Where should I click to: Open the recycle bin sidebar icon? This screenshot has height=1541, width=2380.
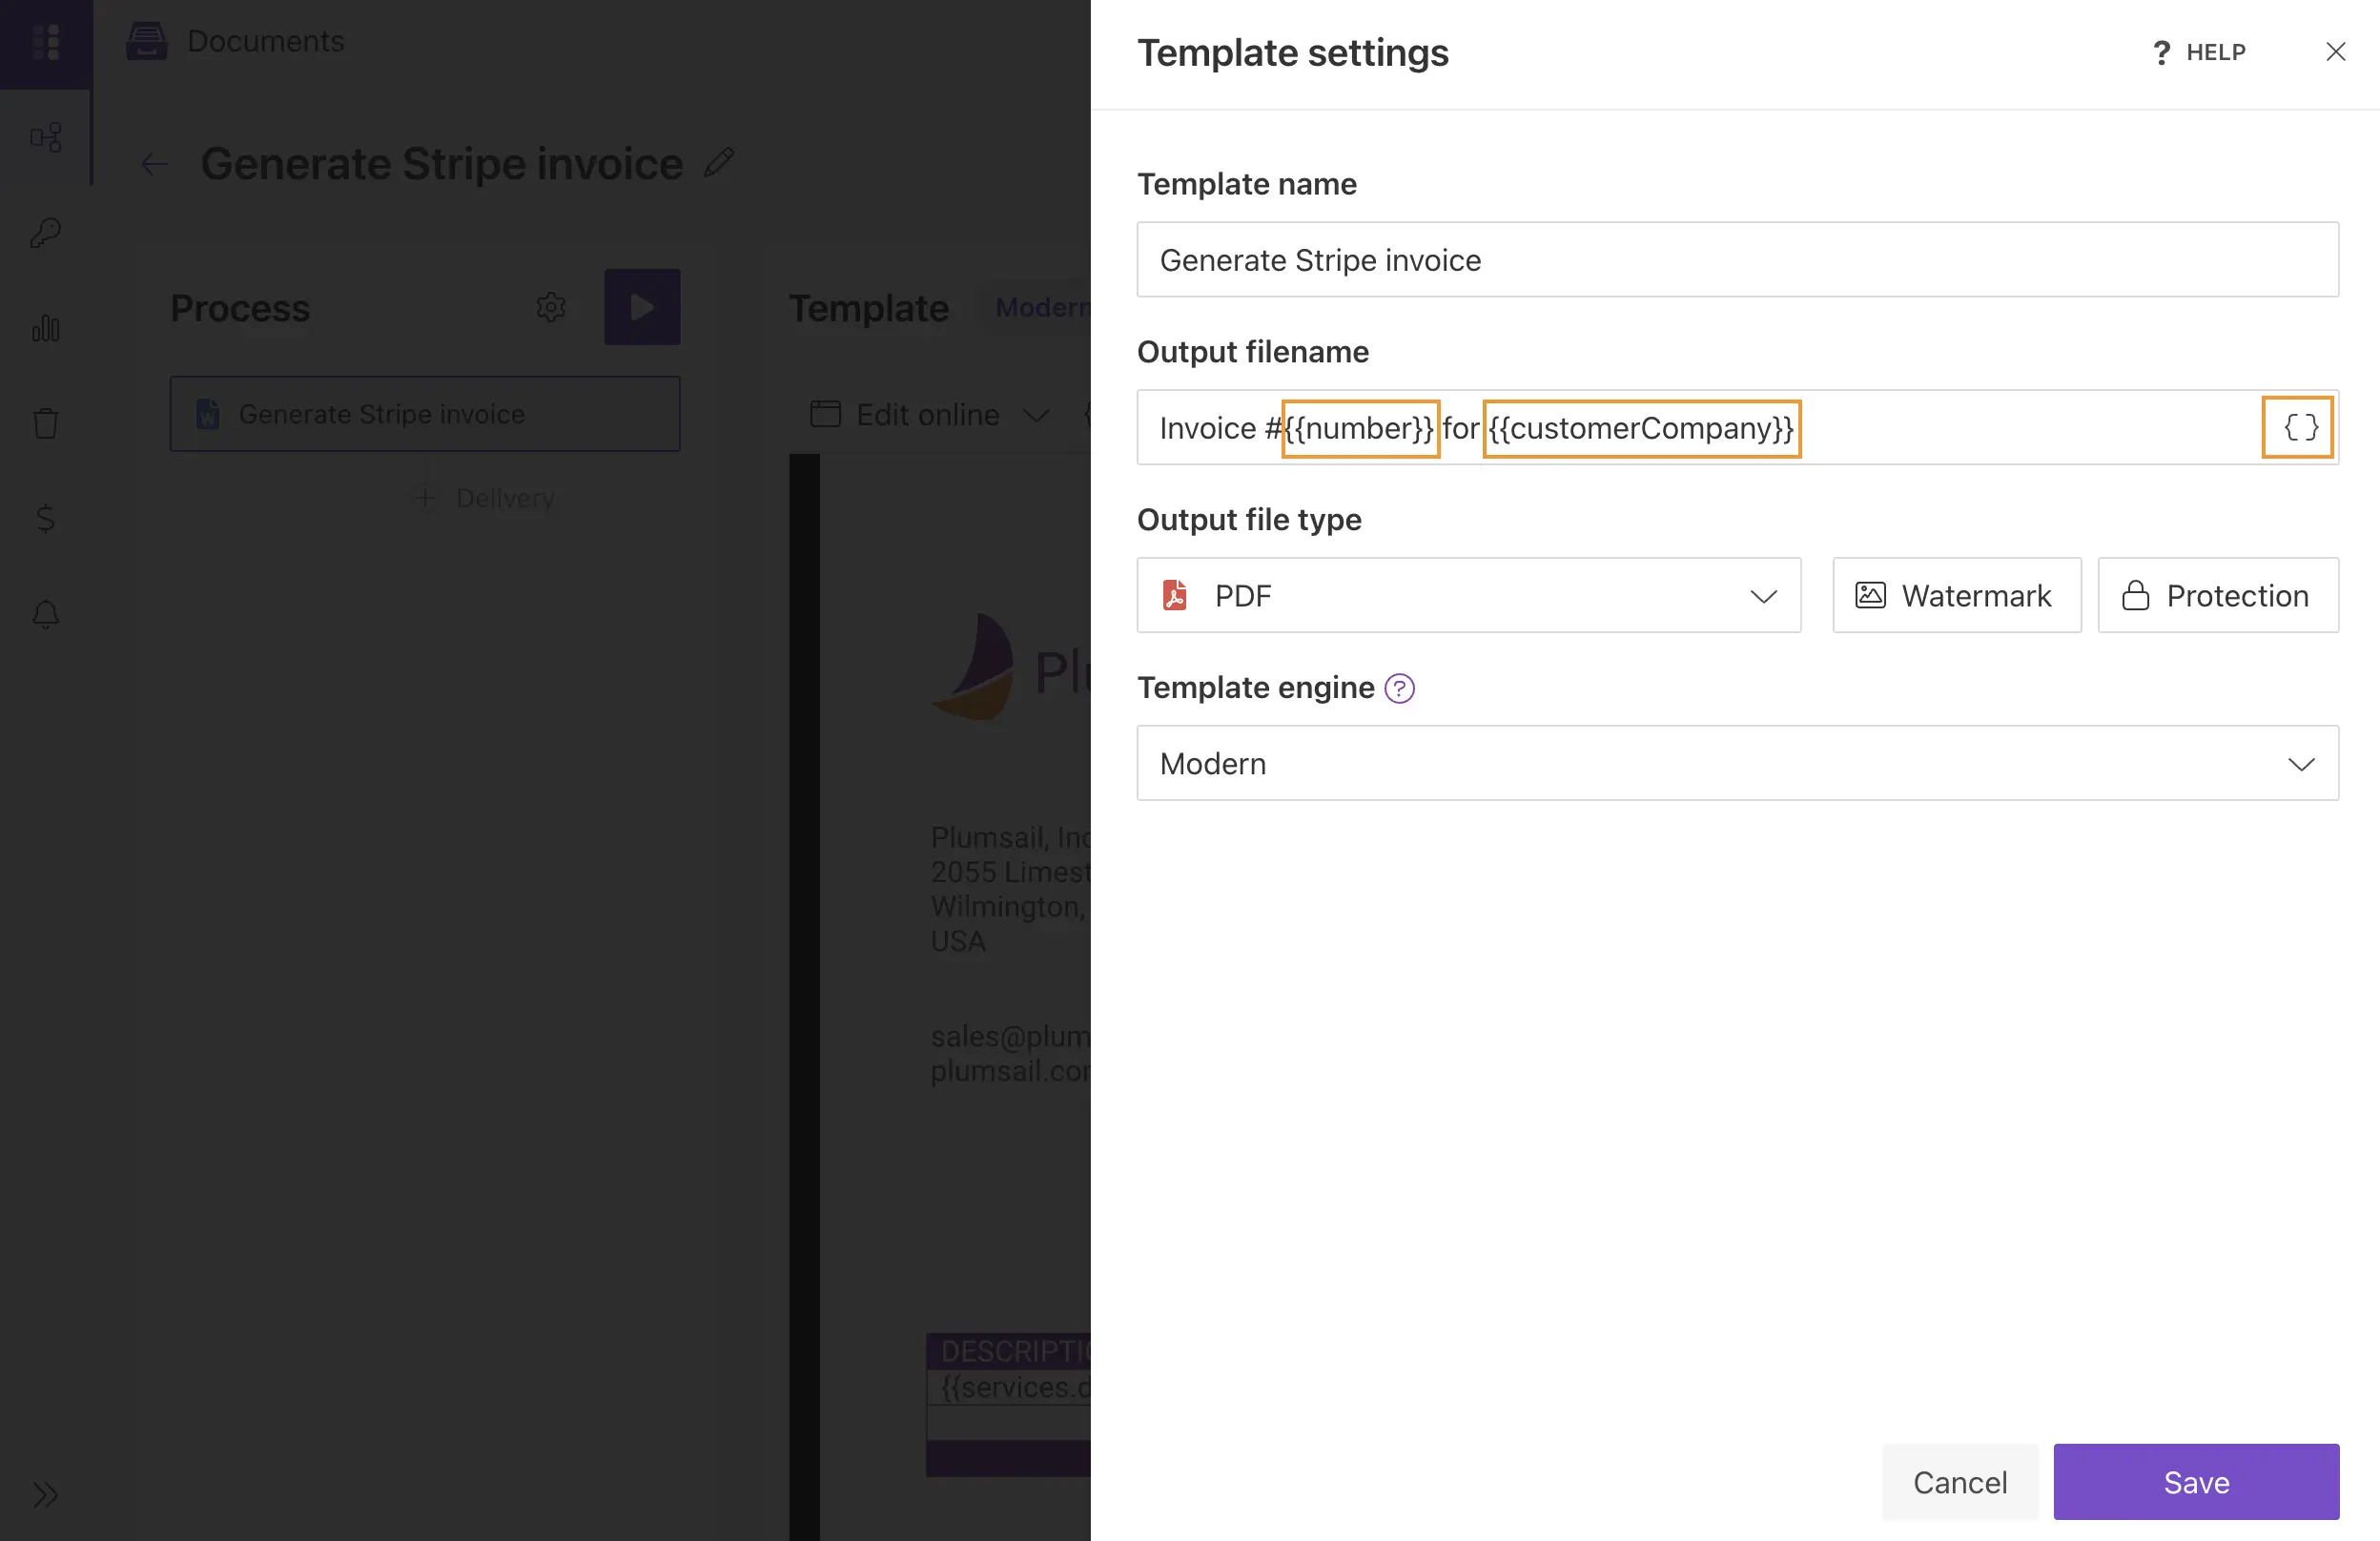coord(46,423)
